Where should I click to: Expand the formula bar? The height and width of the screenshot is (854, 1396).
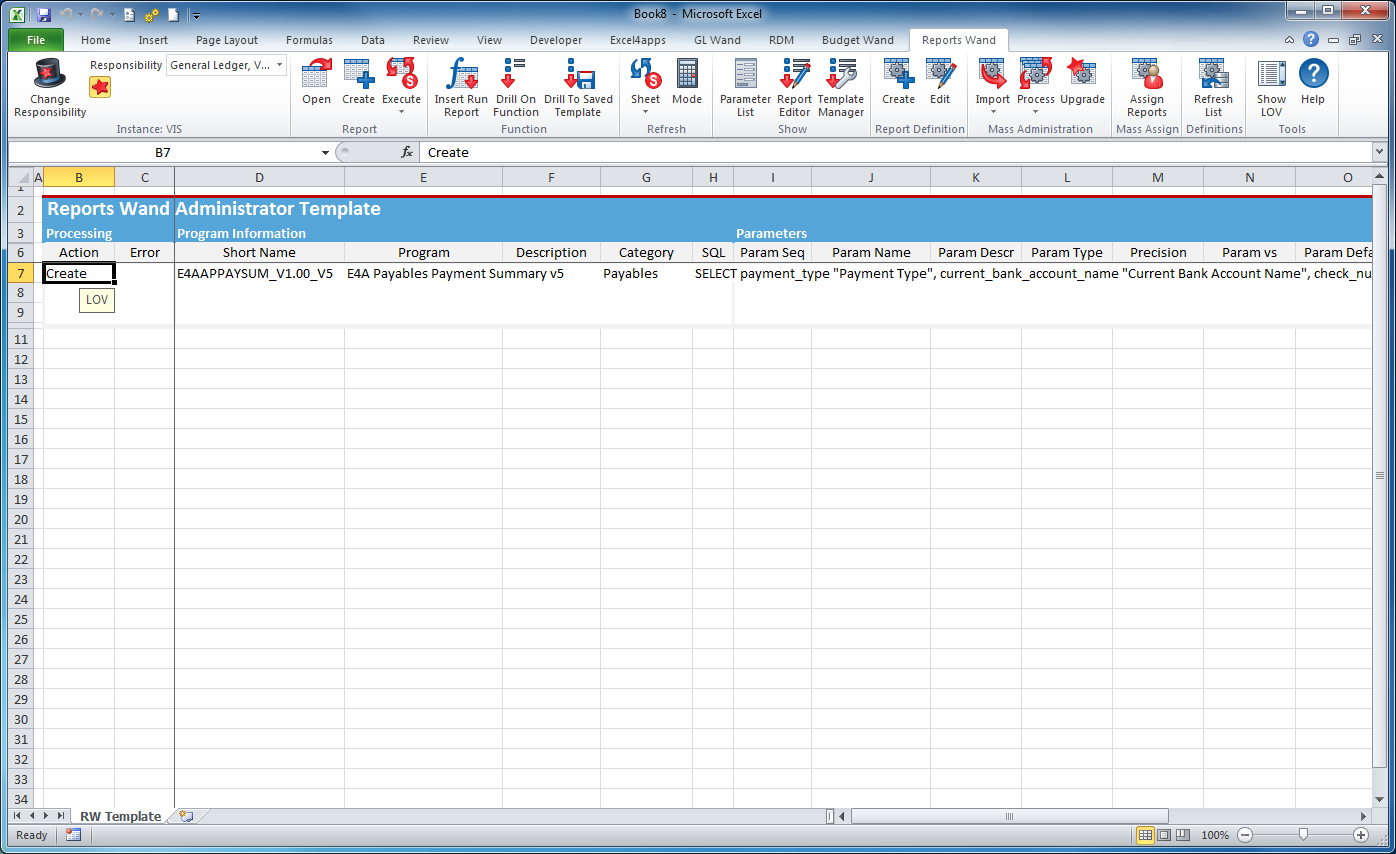(x=1380, y=152)
